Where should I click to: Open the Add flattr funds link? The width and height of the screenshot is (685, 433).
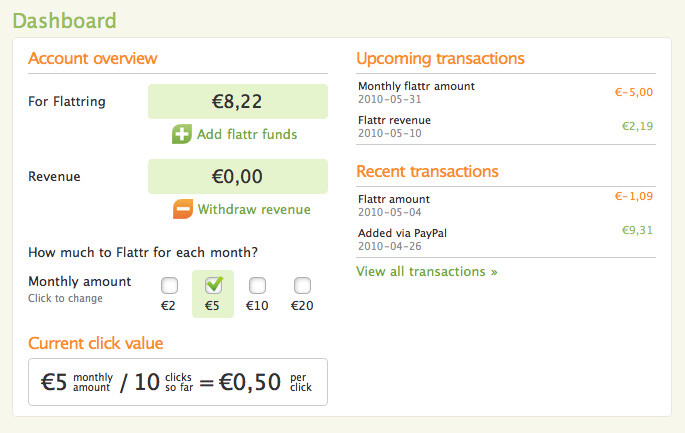[247, 134]
